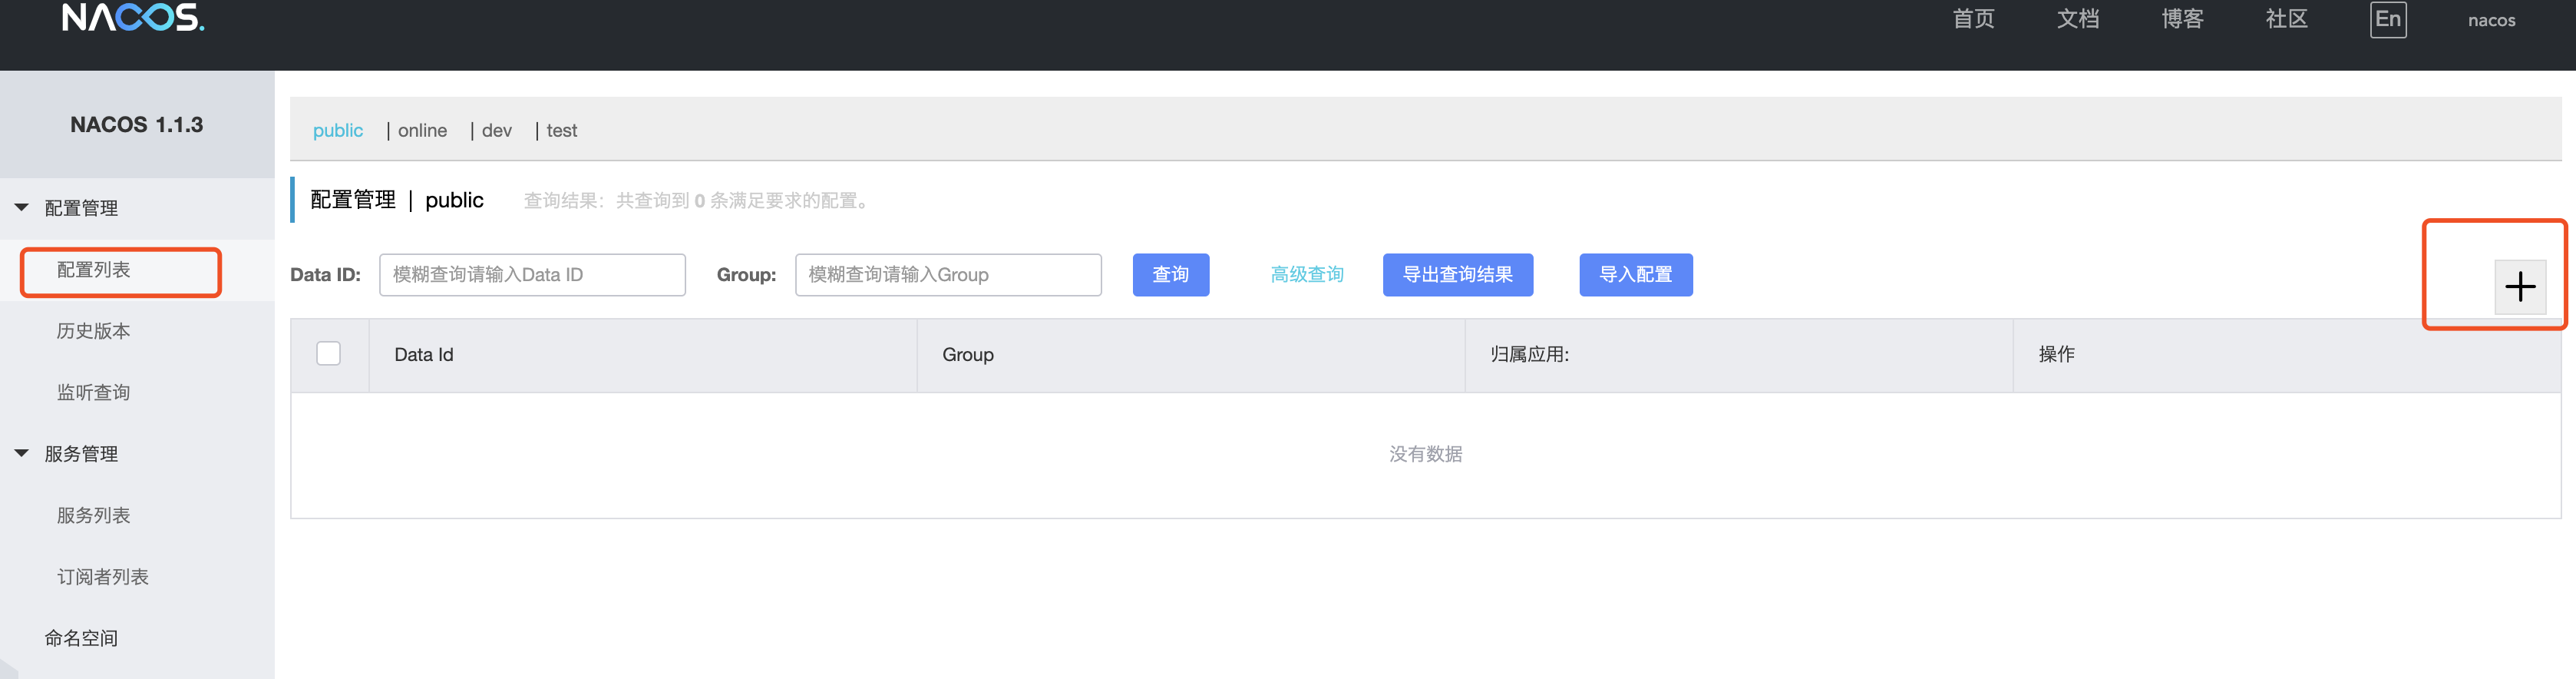The width and height of the screenshot is (2576, 679).
Task: Focus the Group search field
Action: coord(948,274)
